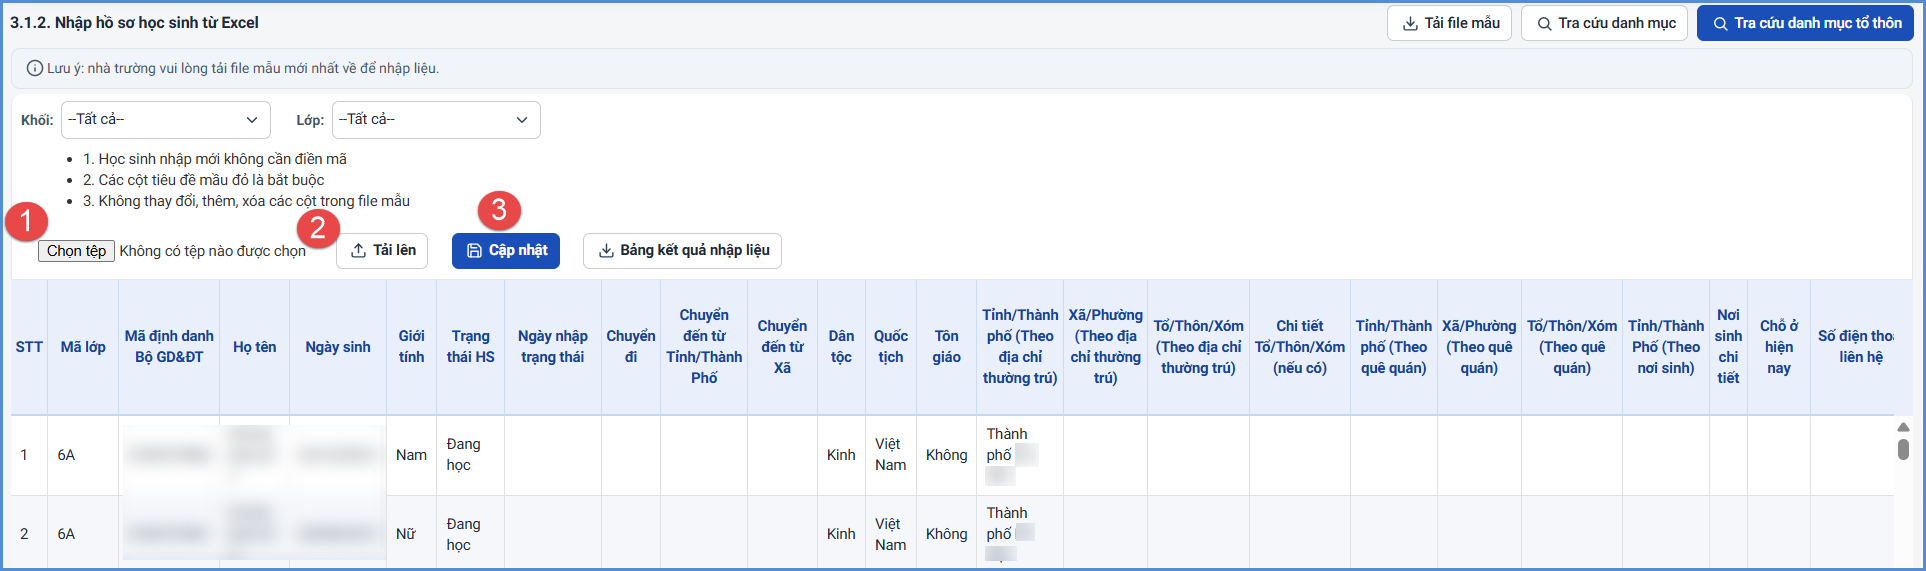The height and width of the screenshot is (571, 1926).
Task: Click the Tải lên button
Action: coord(382,251)
